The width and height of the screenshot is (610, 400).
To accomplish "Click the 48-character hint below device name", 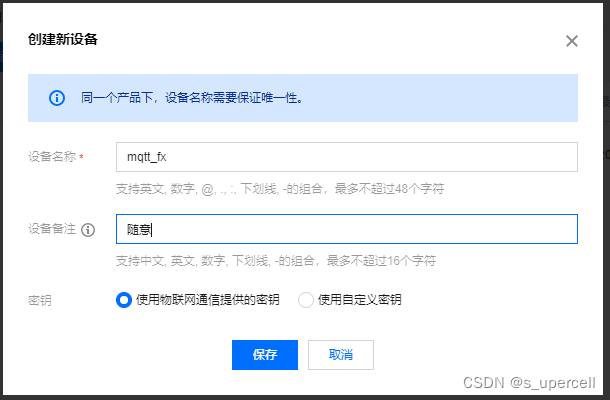I will [x=279, y=188].
